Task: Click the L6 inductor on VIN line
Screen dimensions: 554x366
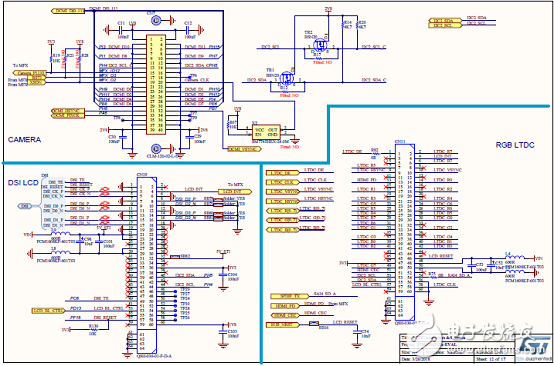Action: 60,234
